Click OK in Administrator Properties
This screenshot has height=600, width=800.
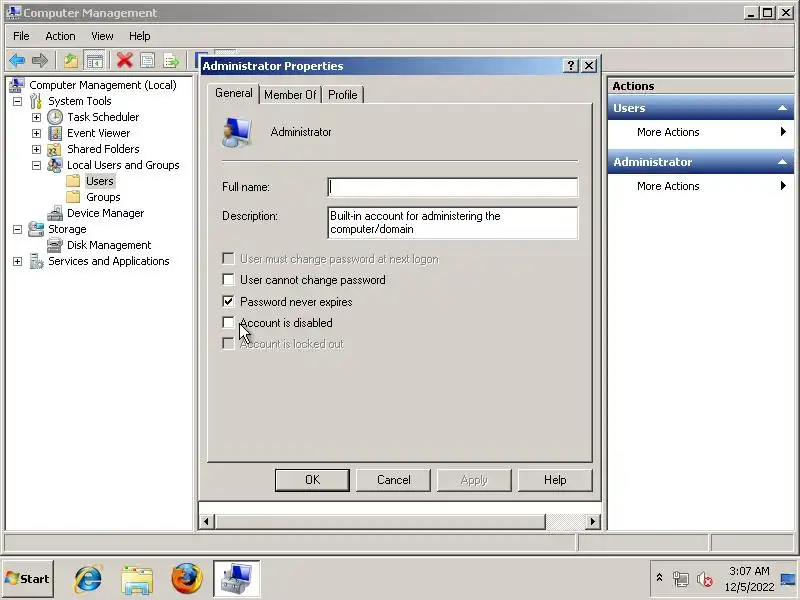click(312, 480)
